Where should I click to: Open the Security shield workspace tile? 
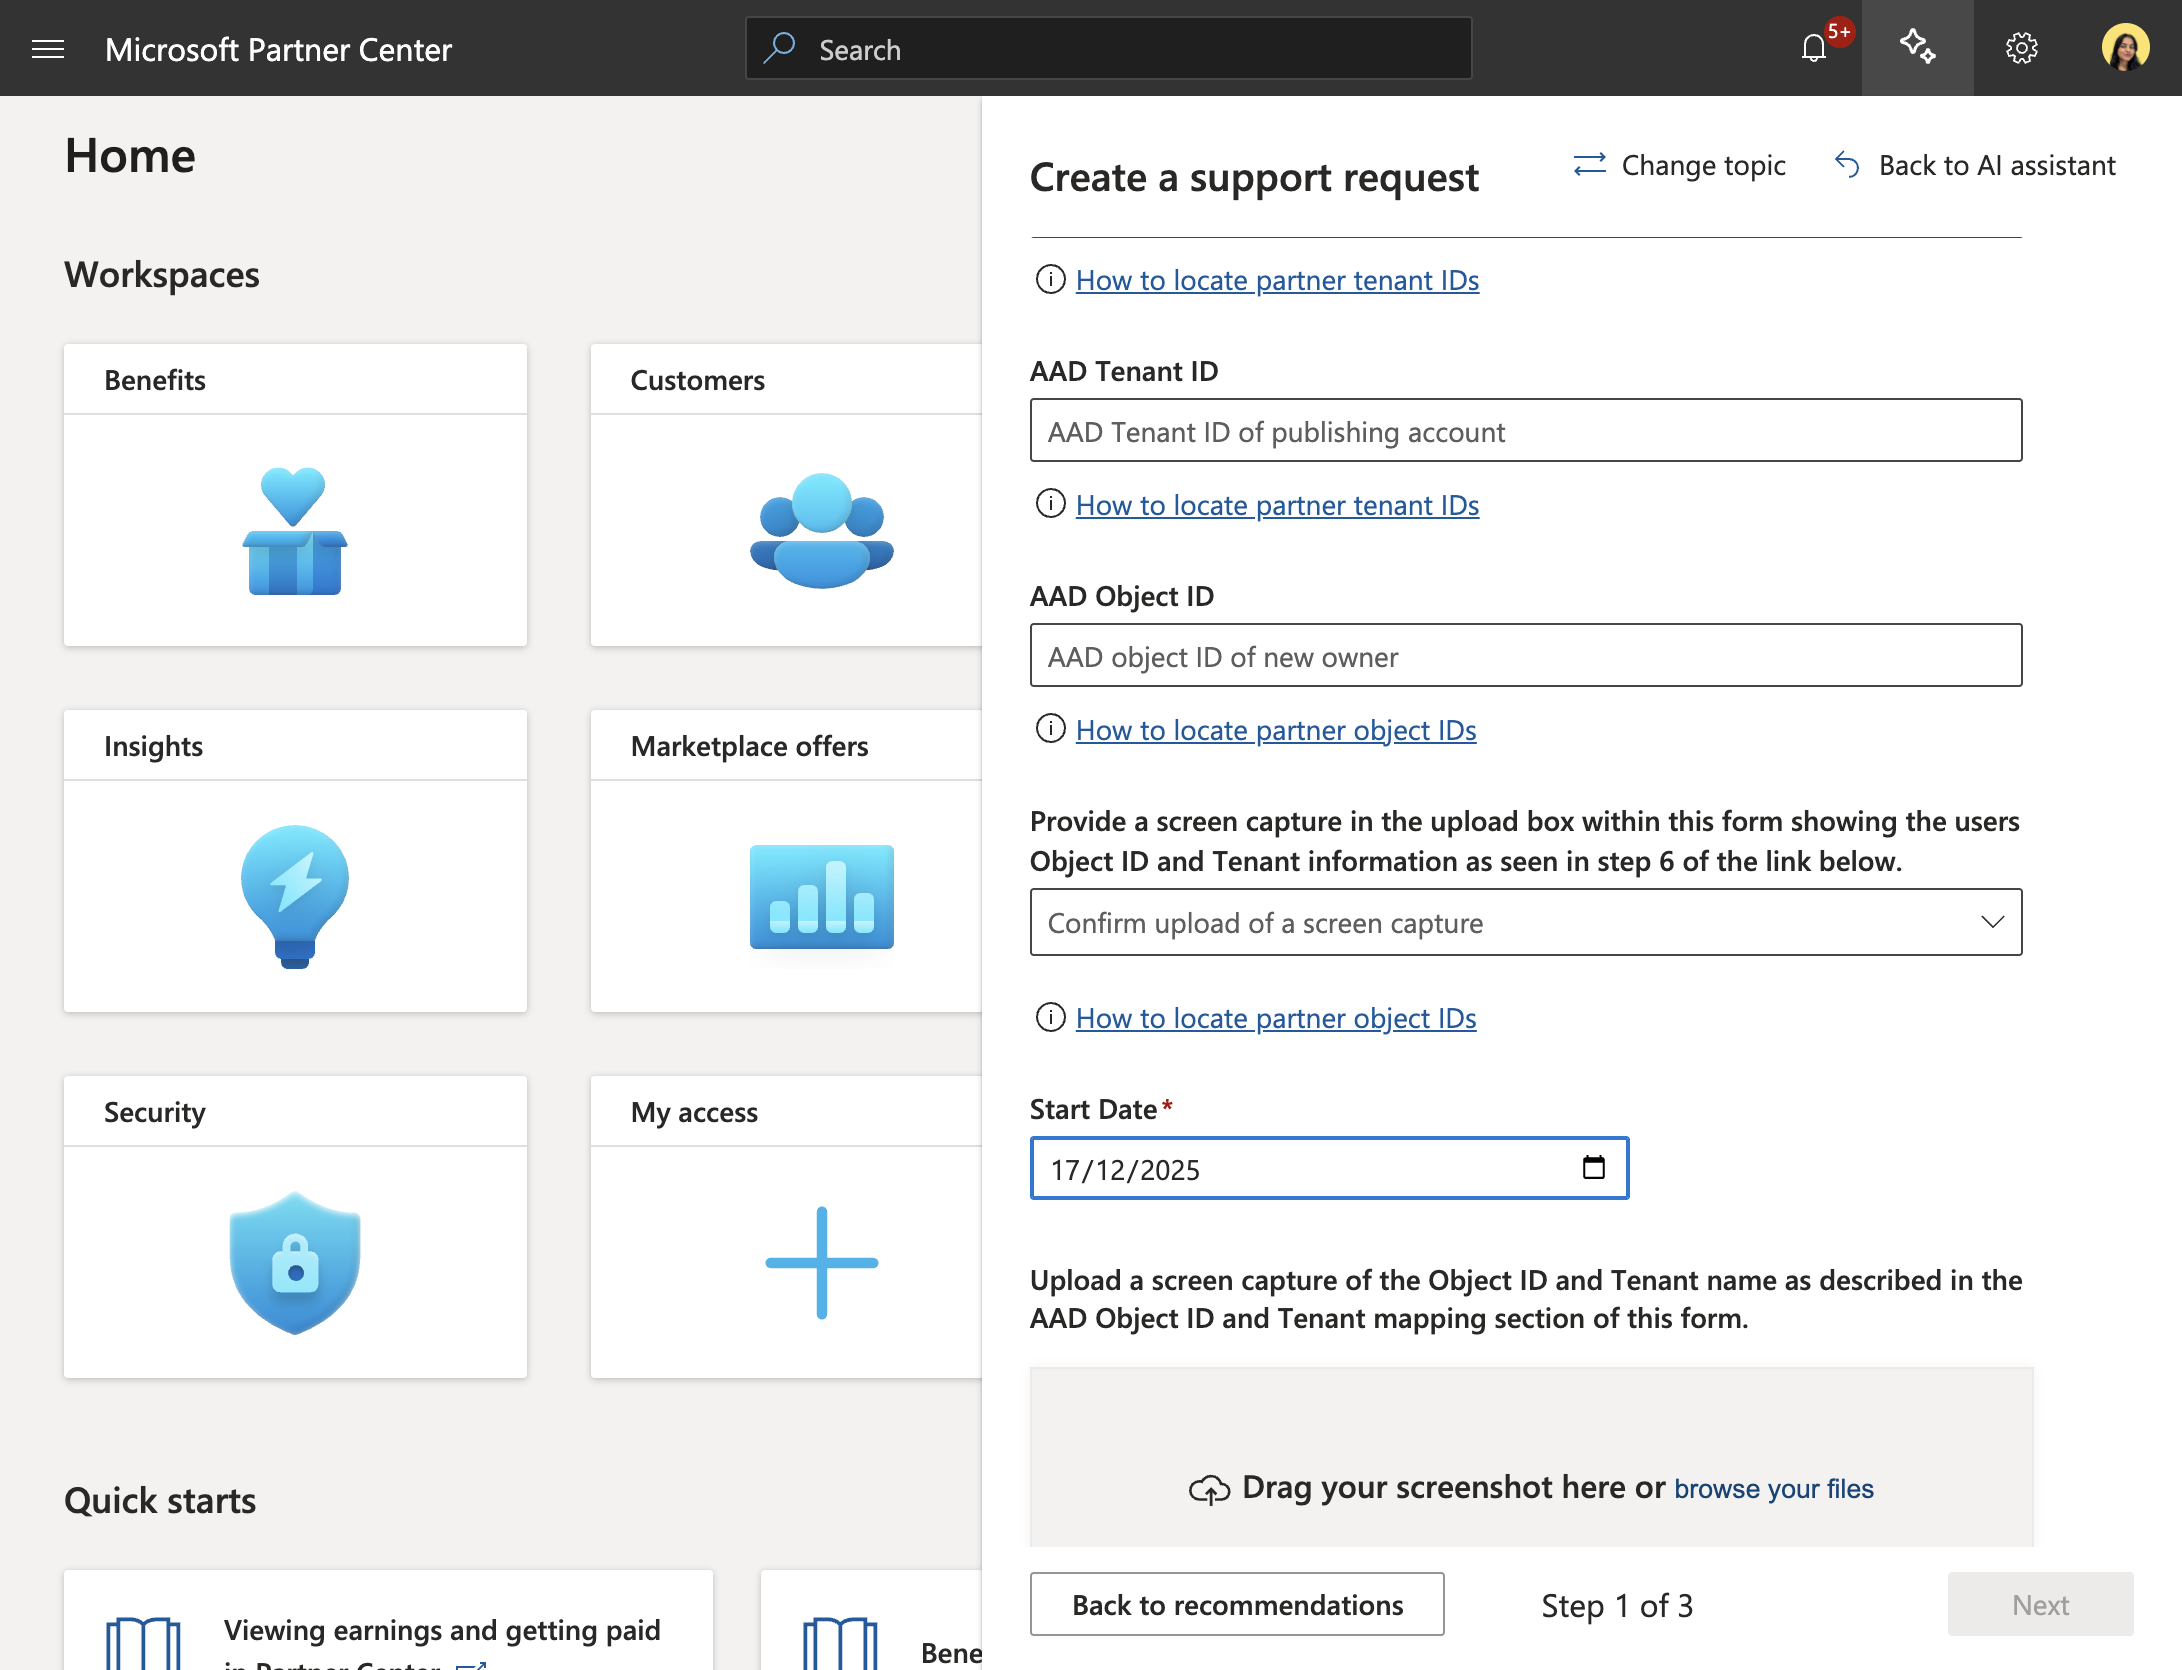[295, 1227]
